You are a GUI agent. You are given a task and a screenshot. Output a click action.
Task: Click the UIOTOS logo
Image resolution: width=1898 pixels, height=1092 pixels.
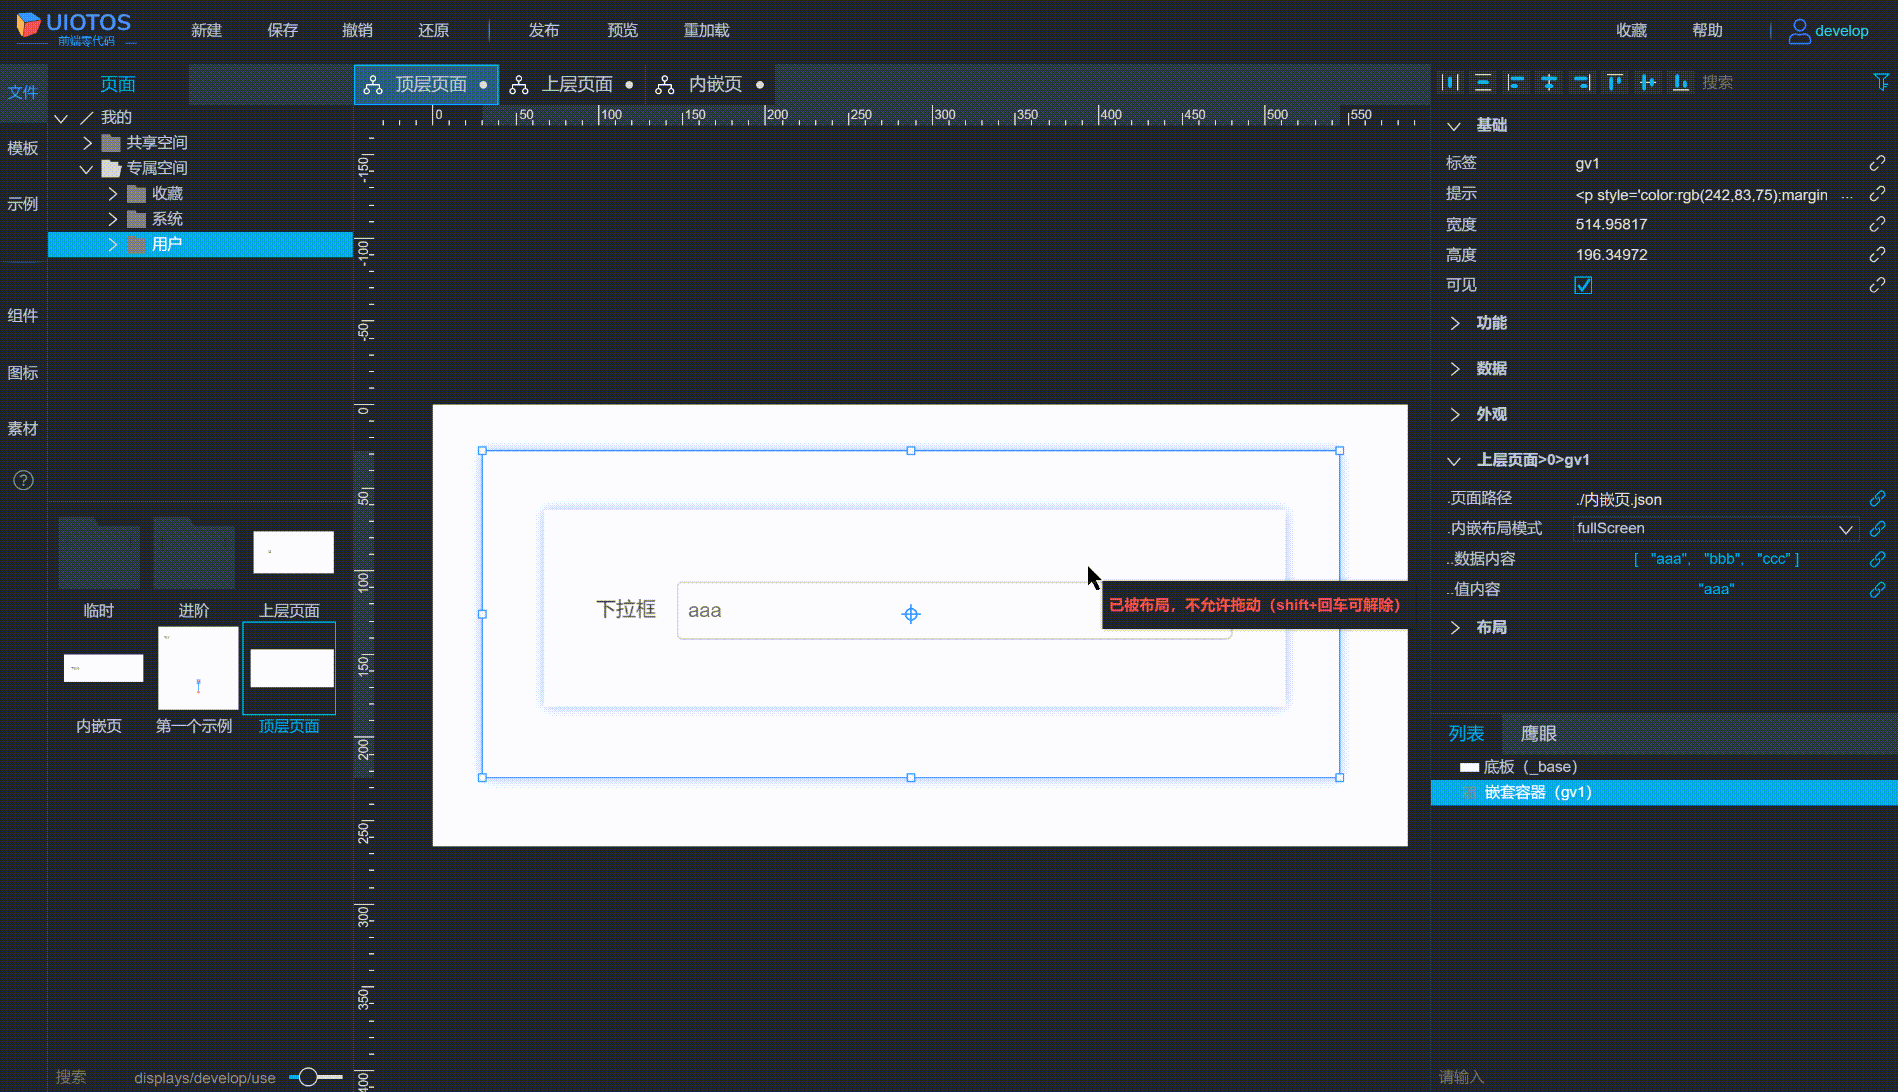[x=74, y=29]
